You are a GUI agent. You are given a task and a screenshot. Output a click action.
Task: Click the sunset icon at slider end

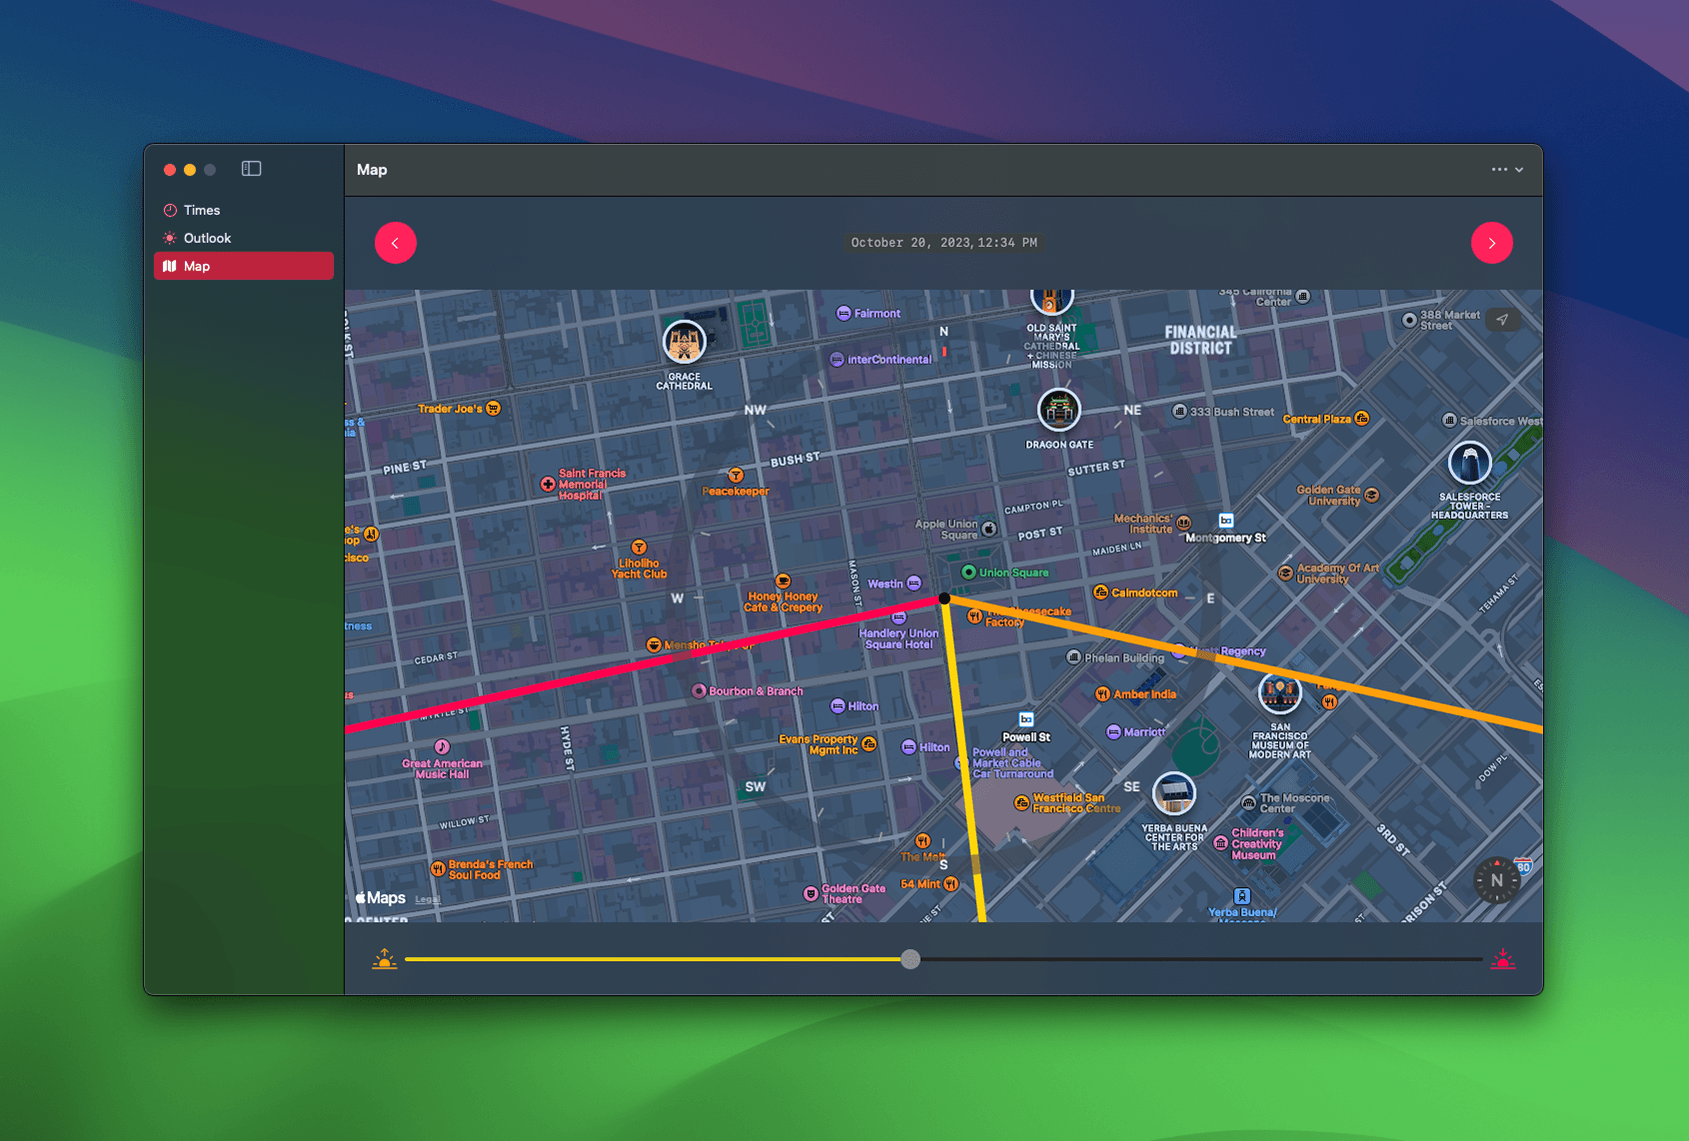(1502, 959)
